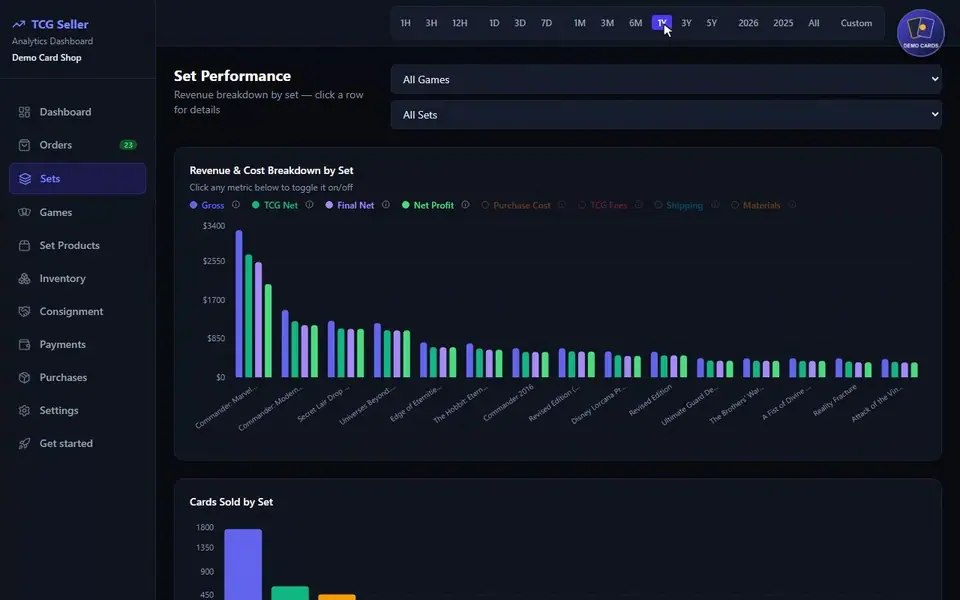Disable the Net Profit metric
Screen dimensions: 960x600
428,205
